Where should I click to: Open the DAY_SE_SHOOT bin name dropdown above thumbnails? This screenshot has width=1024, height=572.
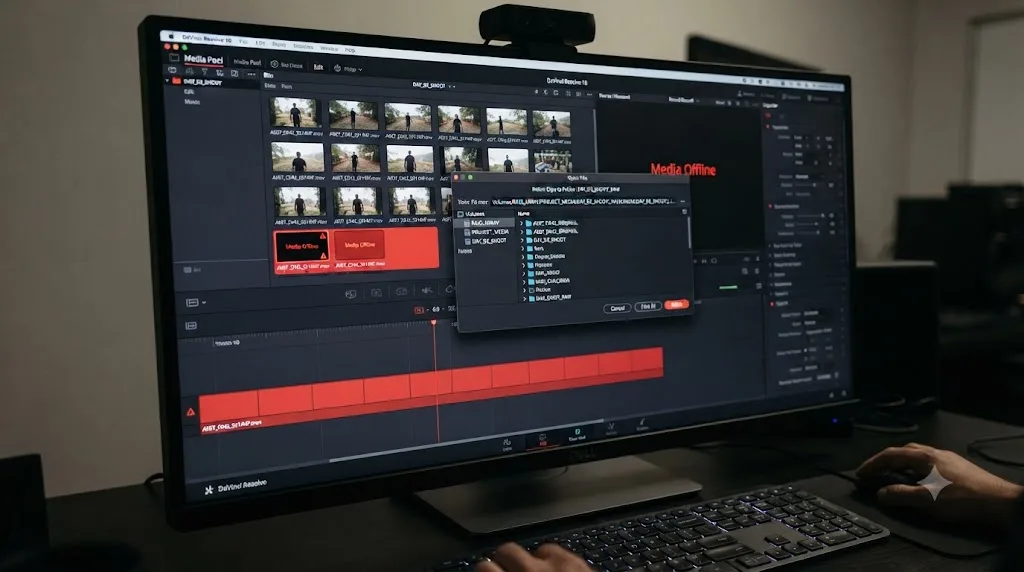click(433, 86)
